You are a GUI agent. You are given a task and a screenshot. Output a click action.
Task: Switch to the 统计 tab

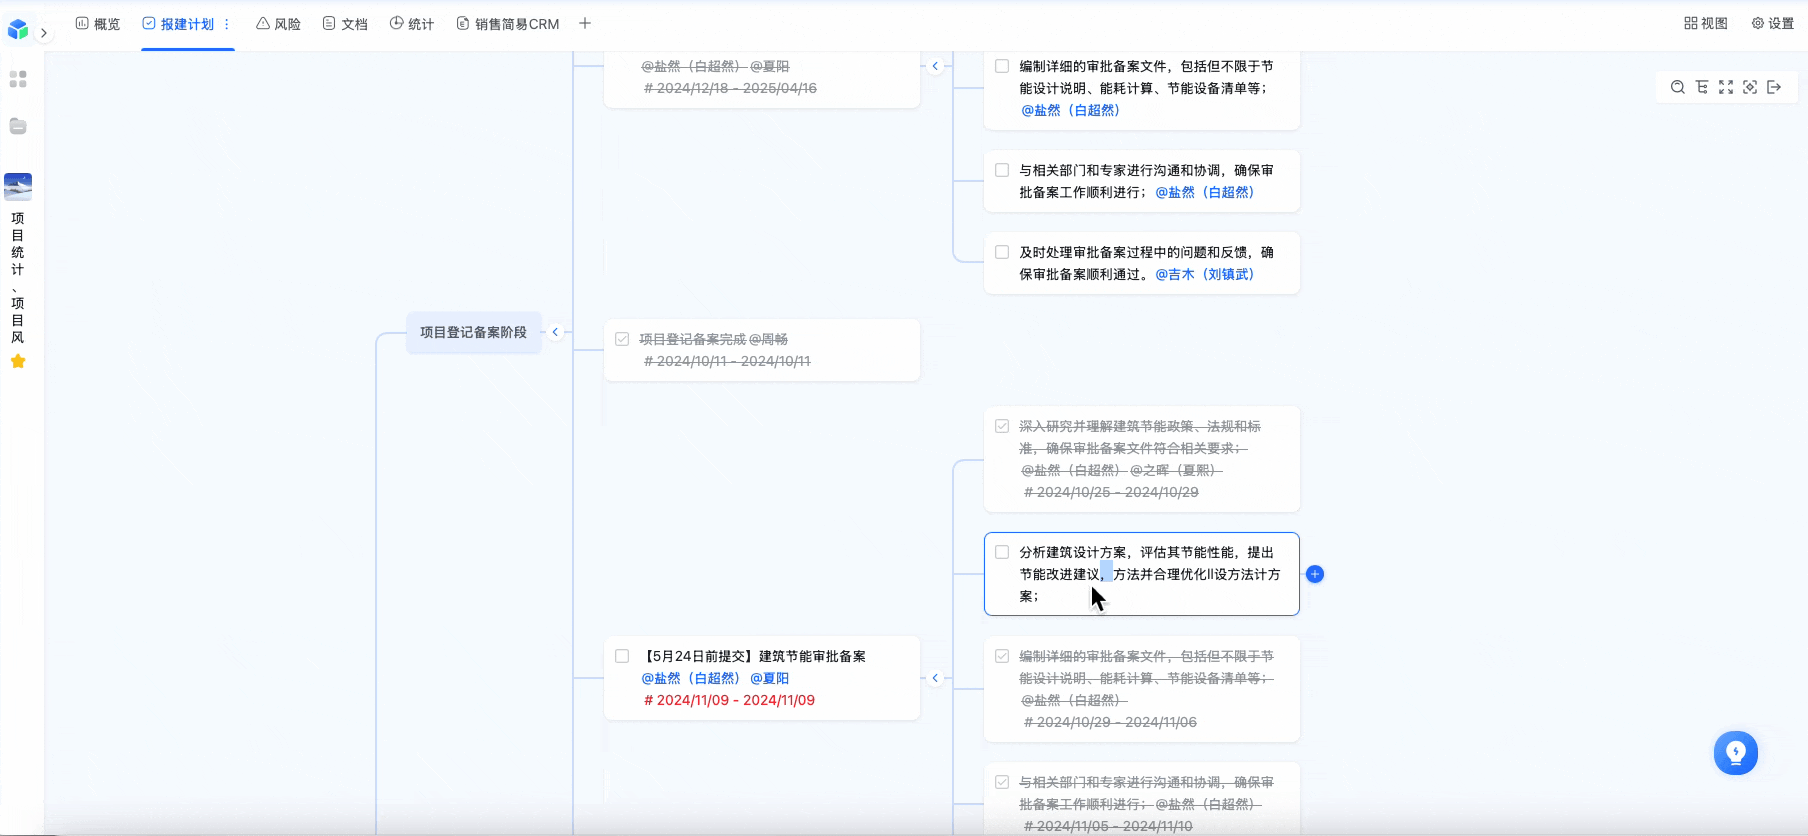click(412, 24)
